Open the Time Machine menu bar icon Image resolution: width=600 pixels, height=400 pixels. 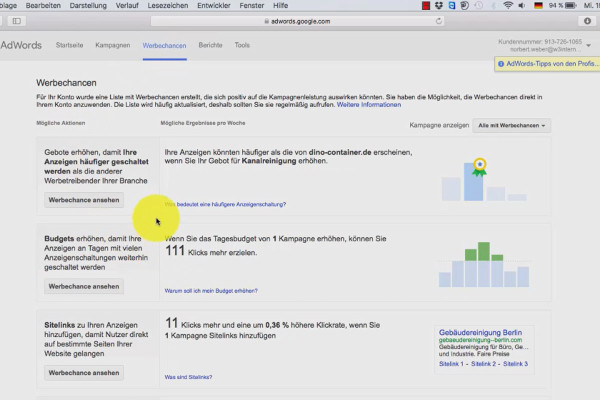tap(478, 5)
